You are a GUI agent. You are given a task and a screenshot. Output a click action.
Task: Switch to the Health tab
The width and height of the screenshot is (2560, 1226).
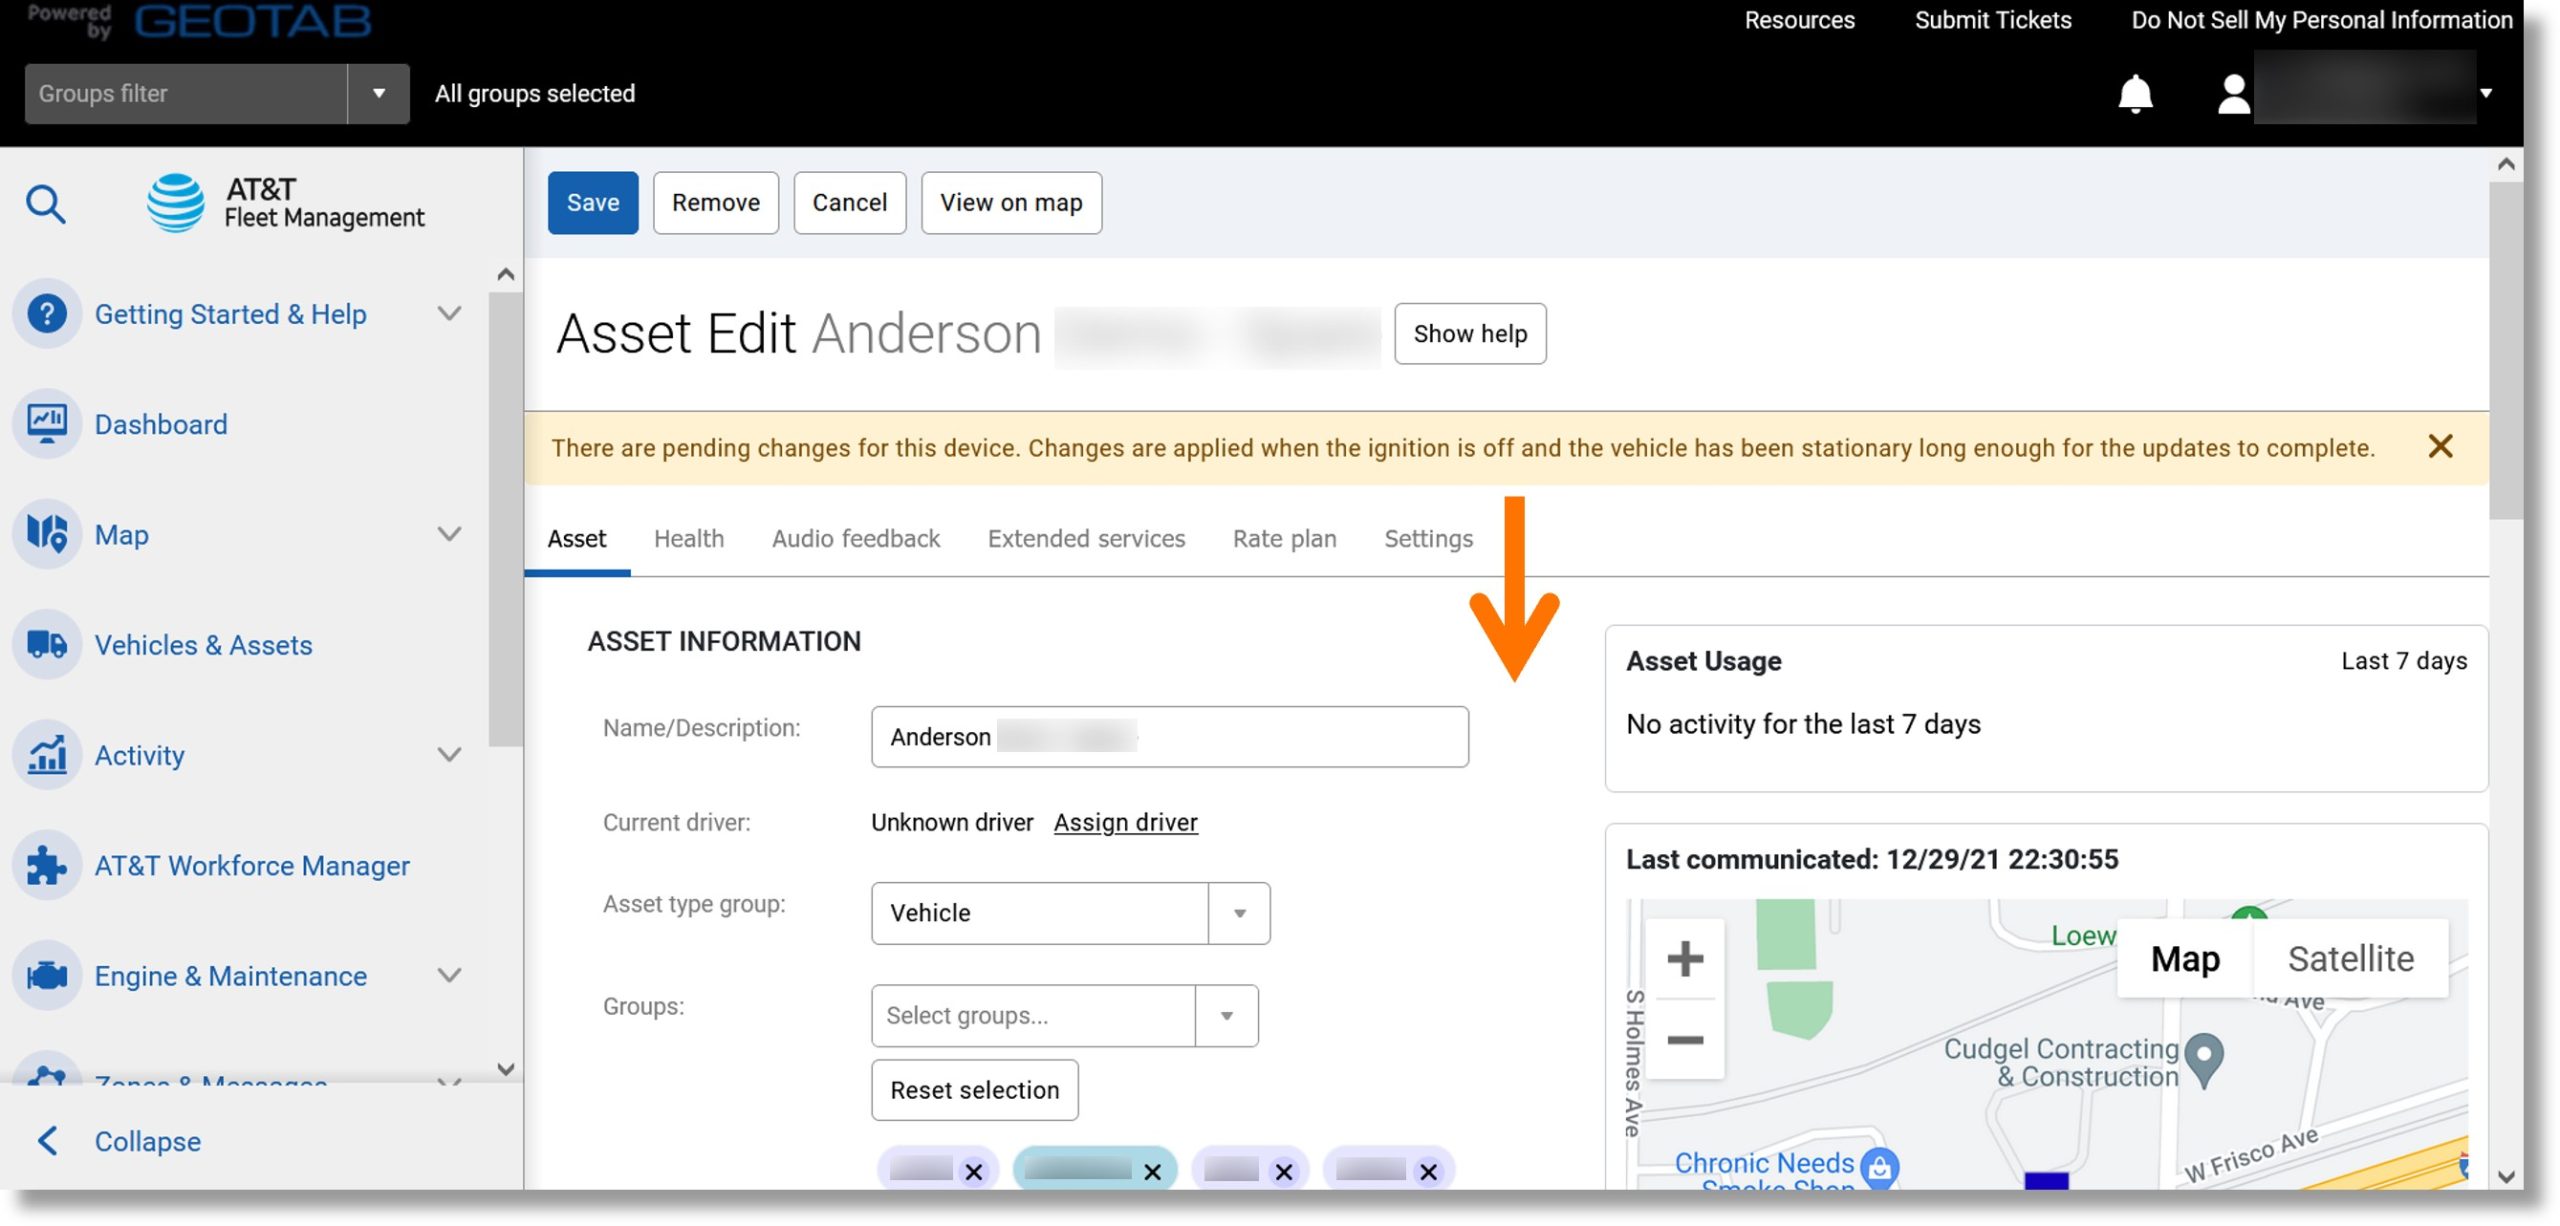click(x=689, y=539)
